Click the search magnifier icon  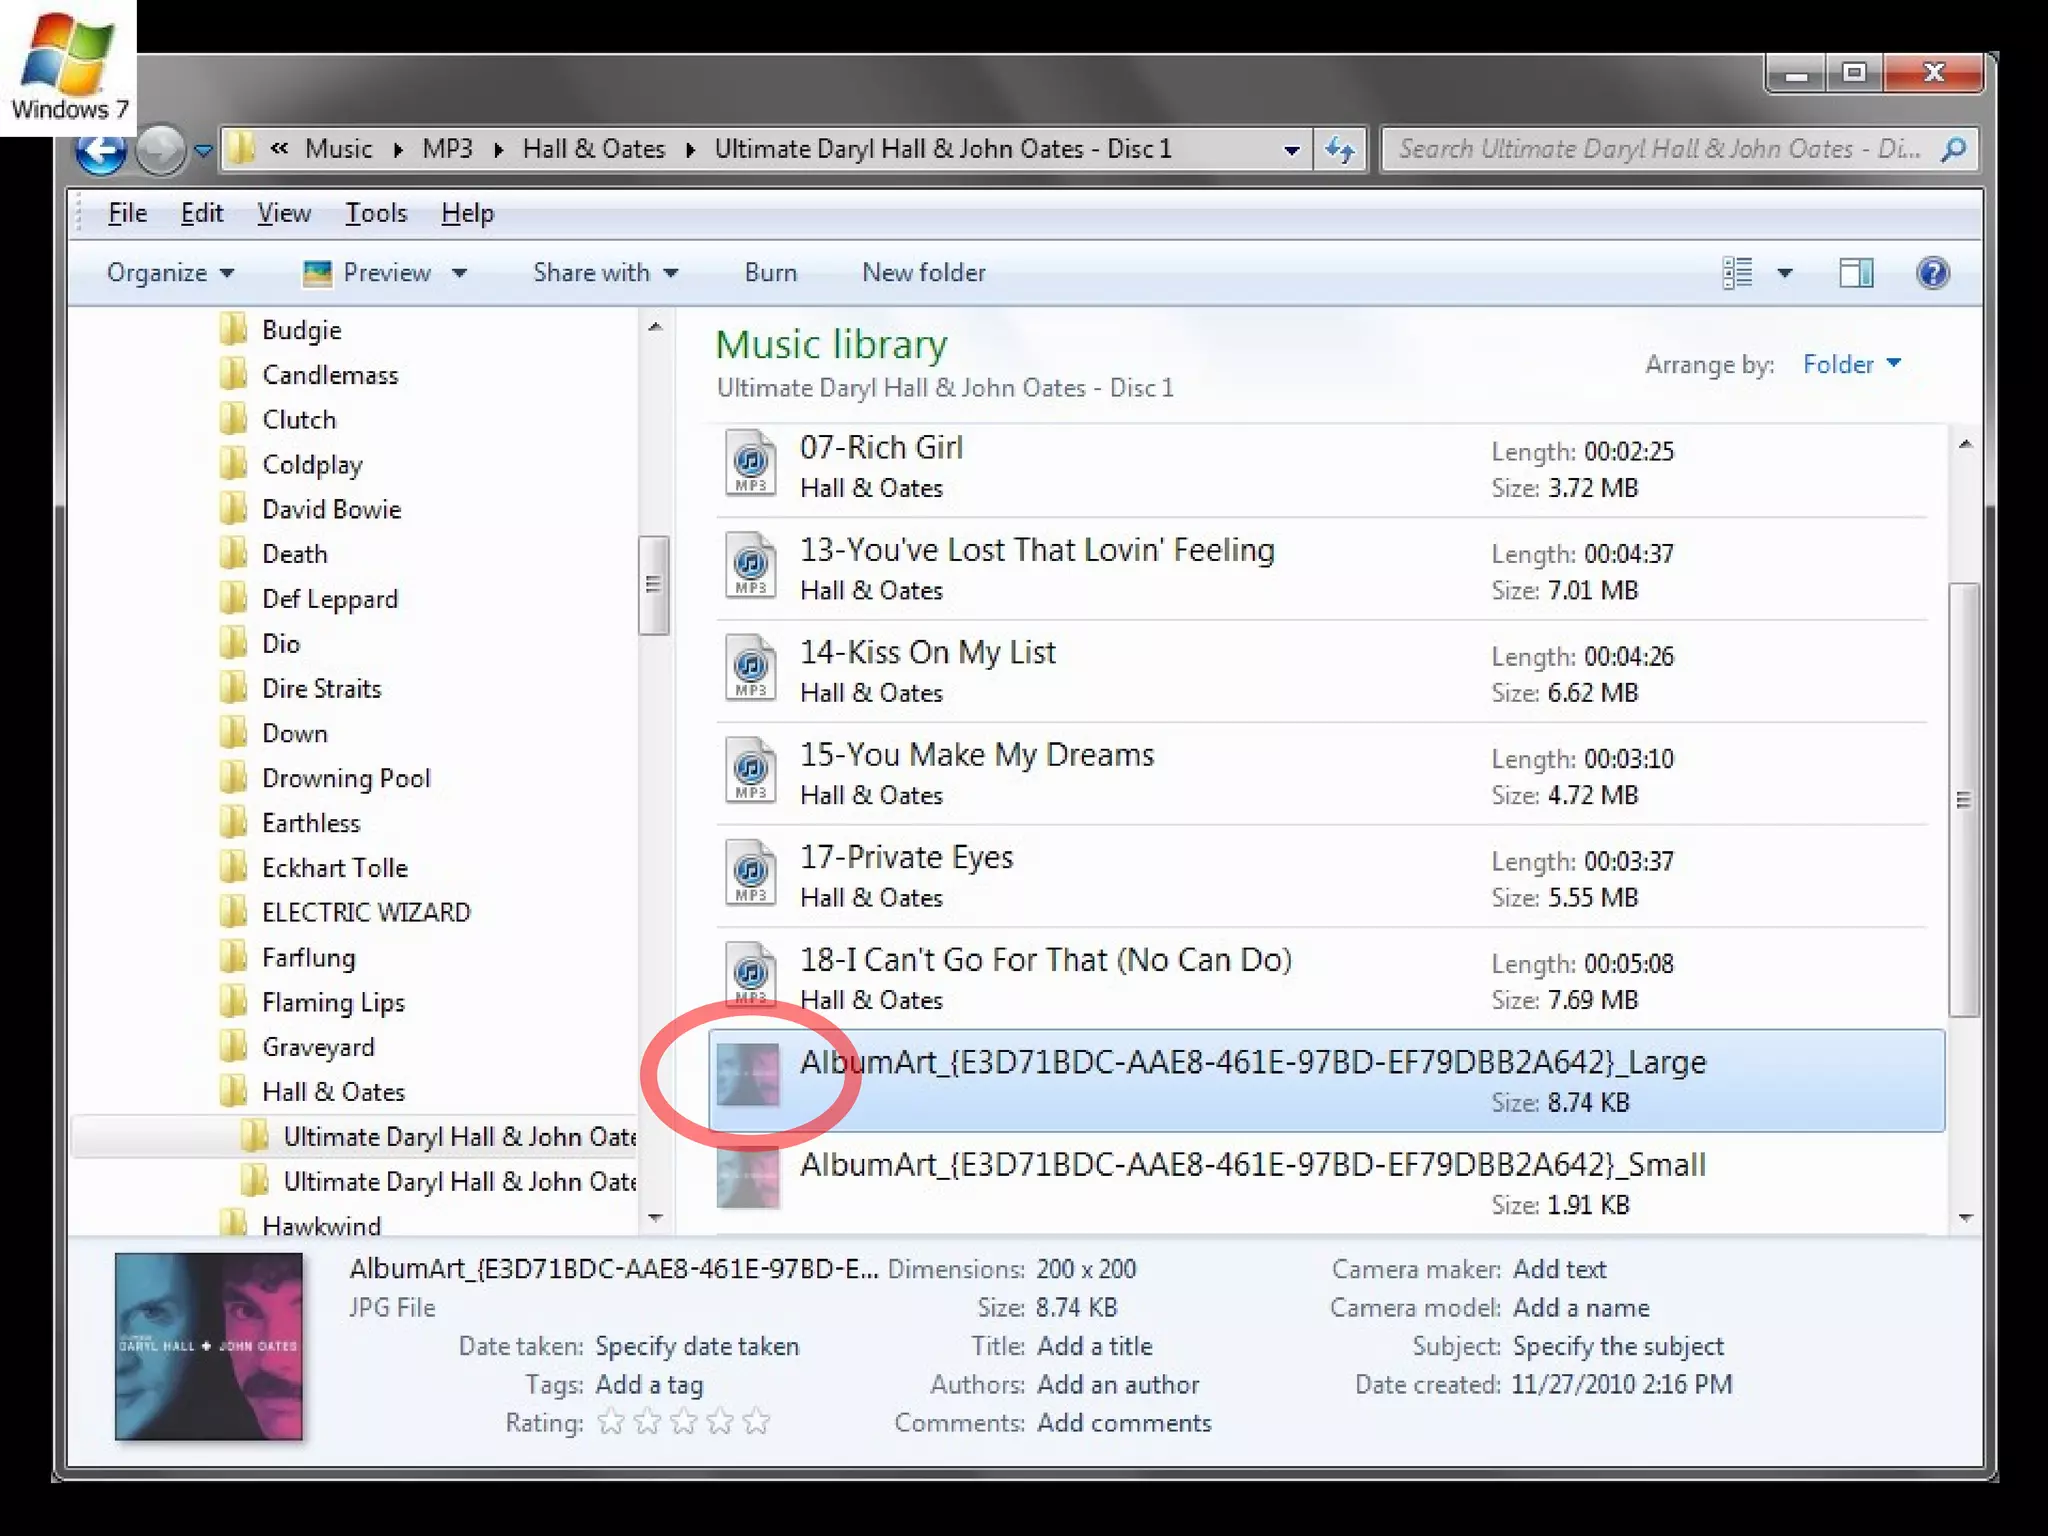(1953, 150)
